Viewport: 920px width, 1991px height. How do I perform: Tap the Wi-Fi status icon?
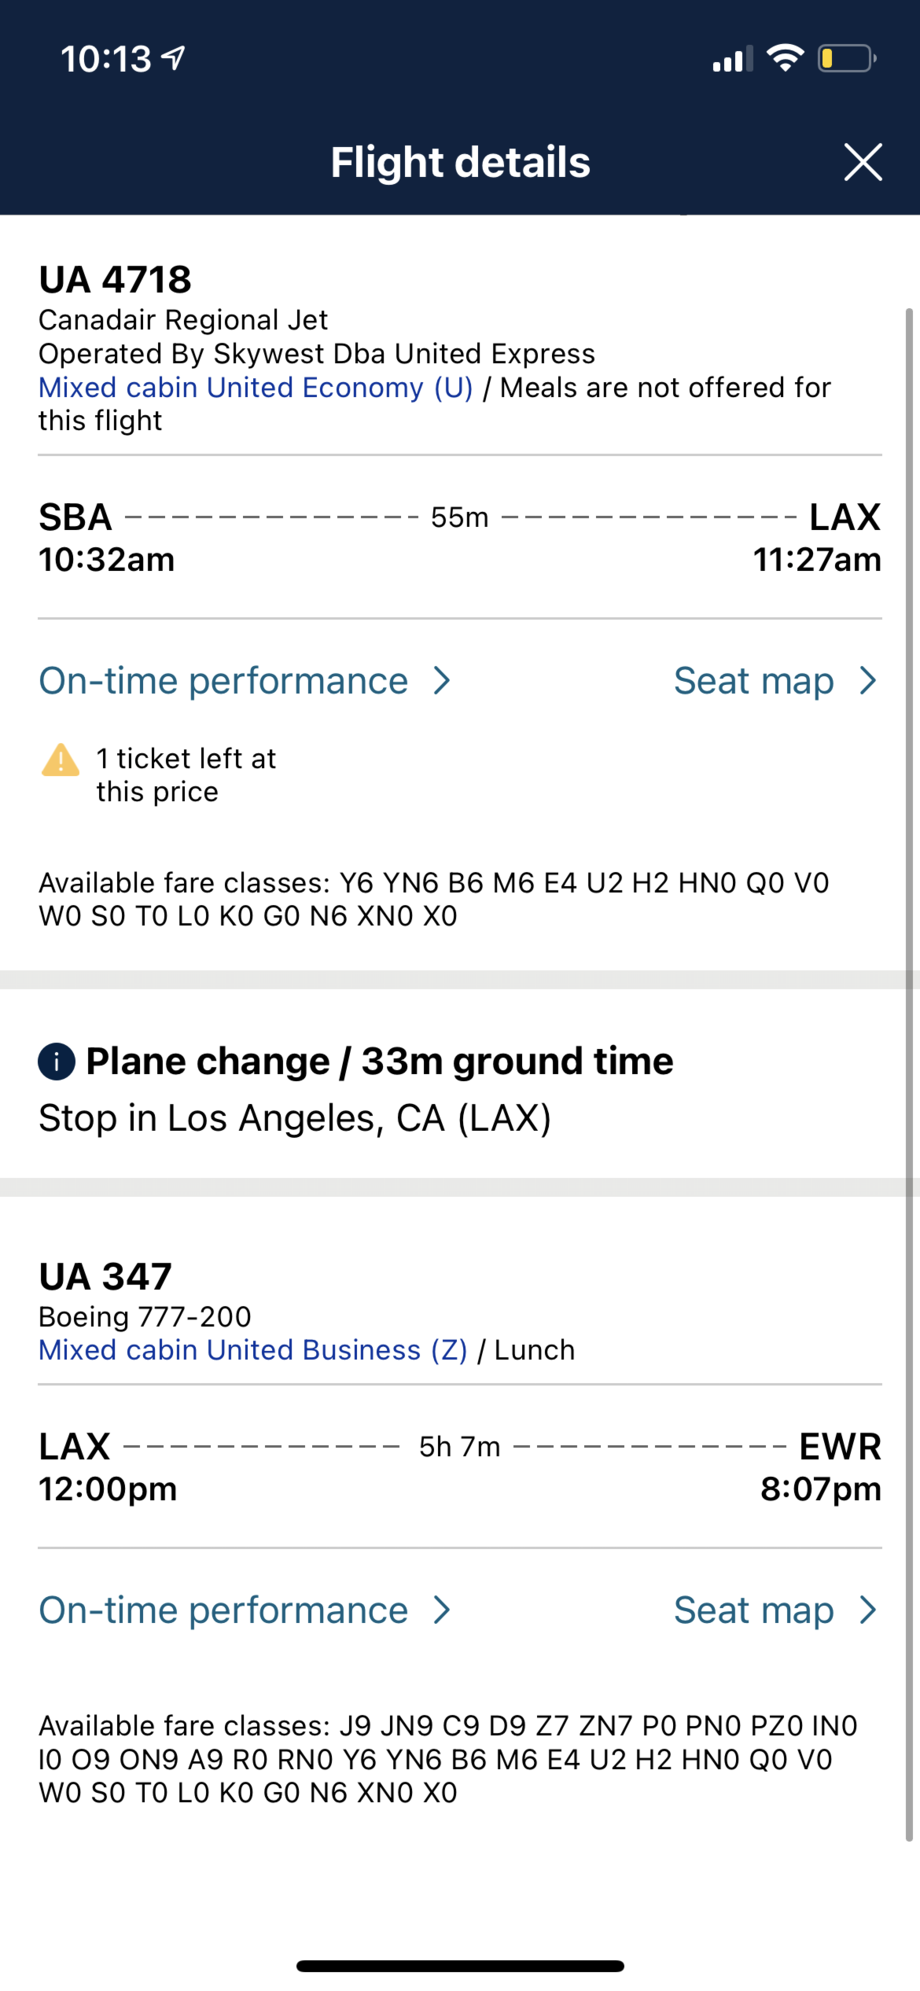tap(786, 58)
